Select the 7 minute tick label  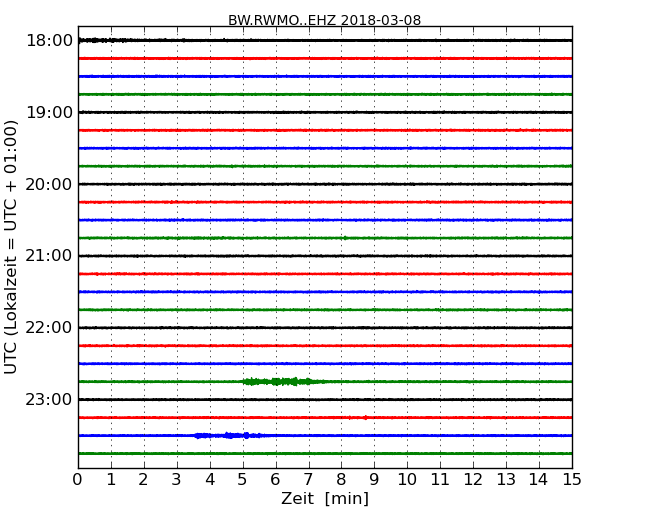pyautogui.click(x=308, y=479)
